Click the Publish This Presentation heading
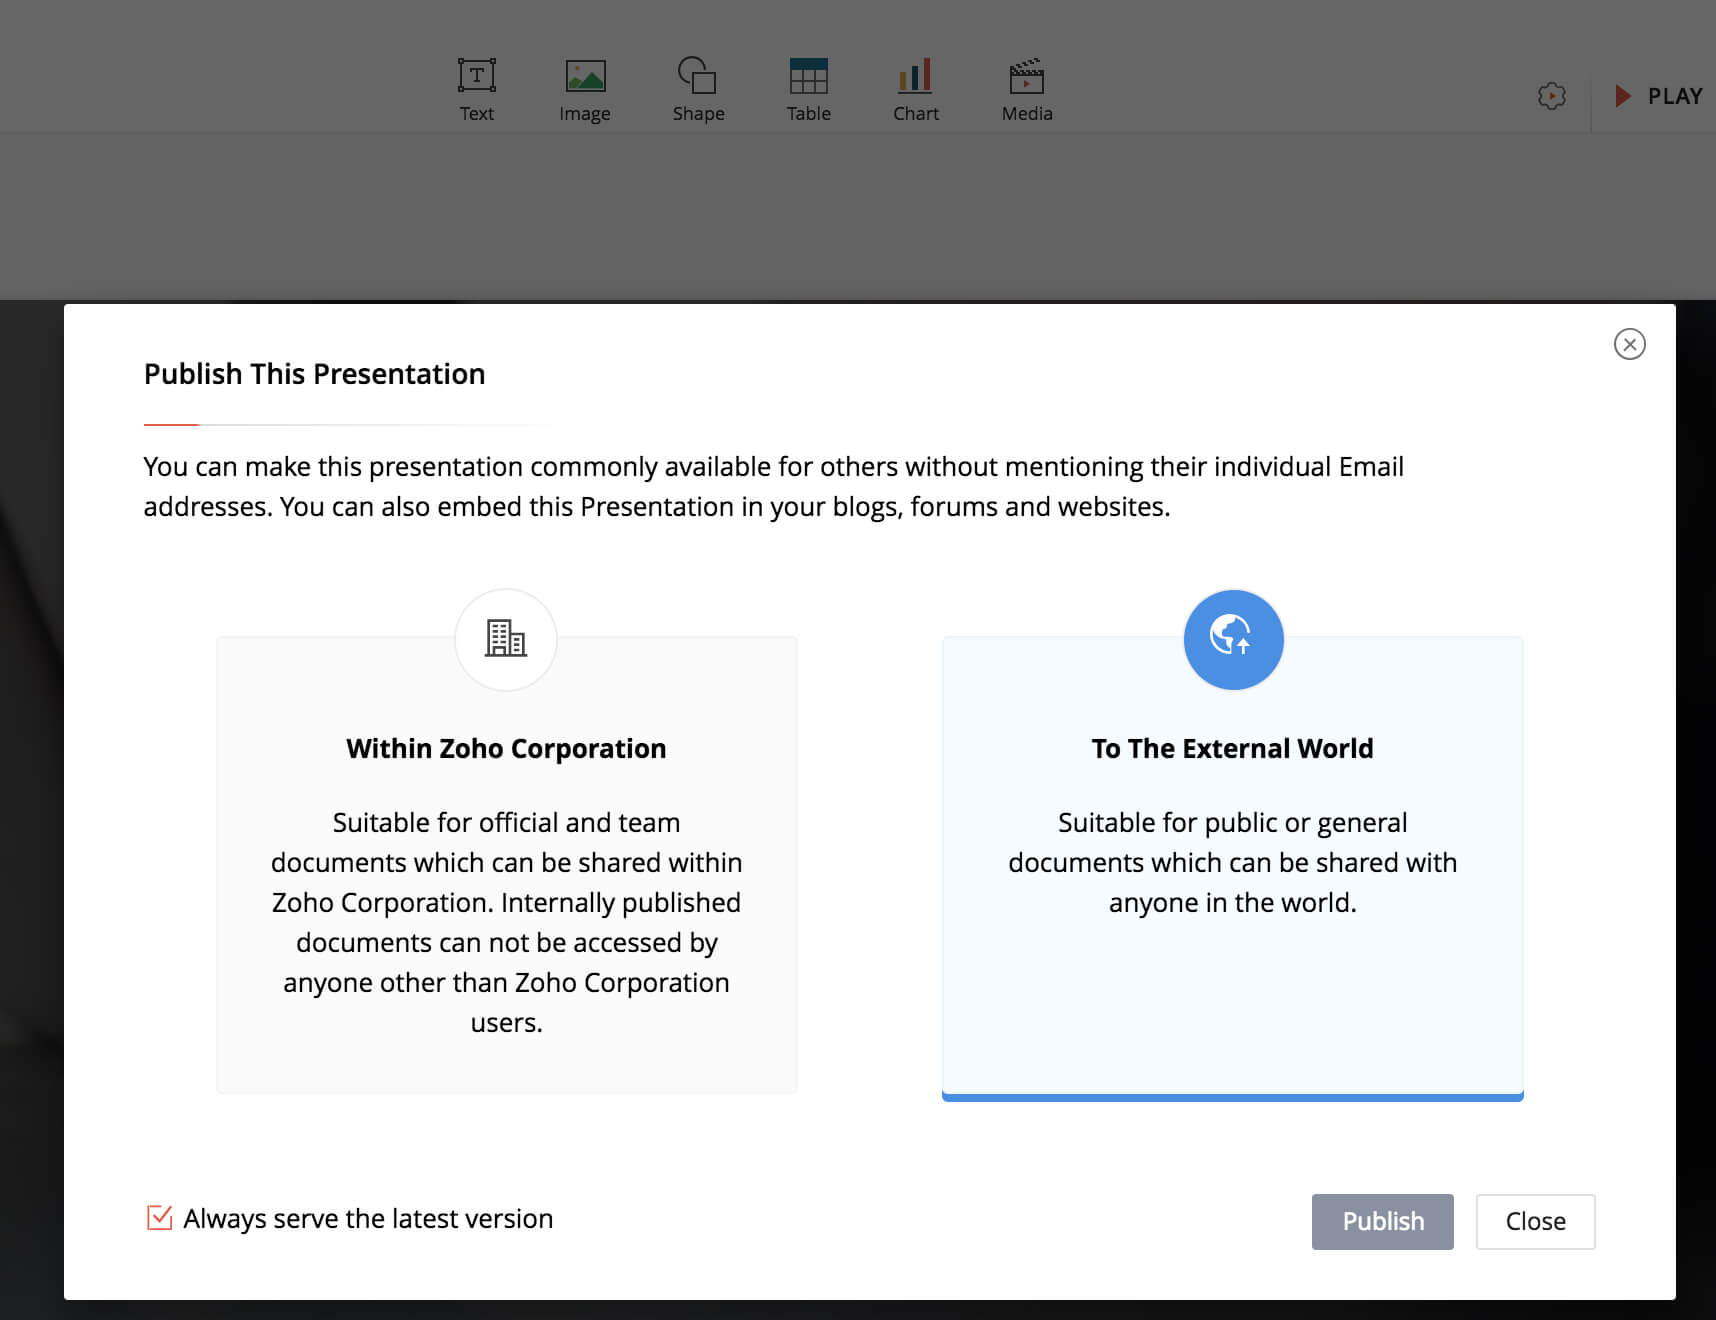This screenshot has height=1320, width=1716. click(314, 374)
